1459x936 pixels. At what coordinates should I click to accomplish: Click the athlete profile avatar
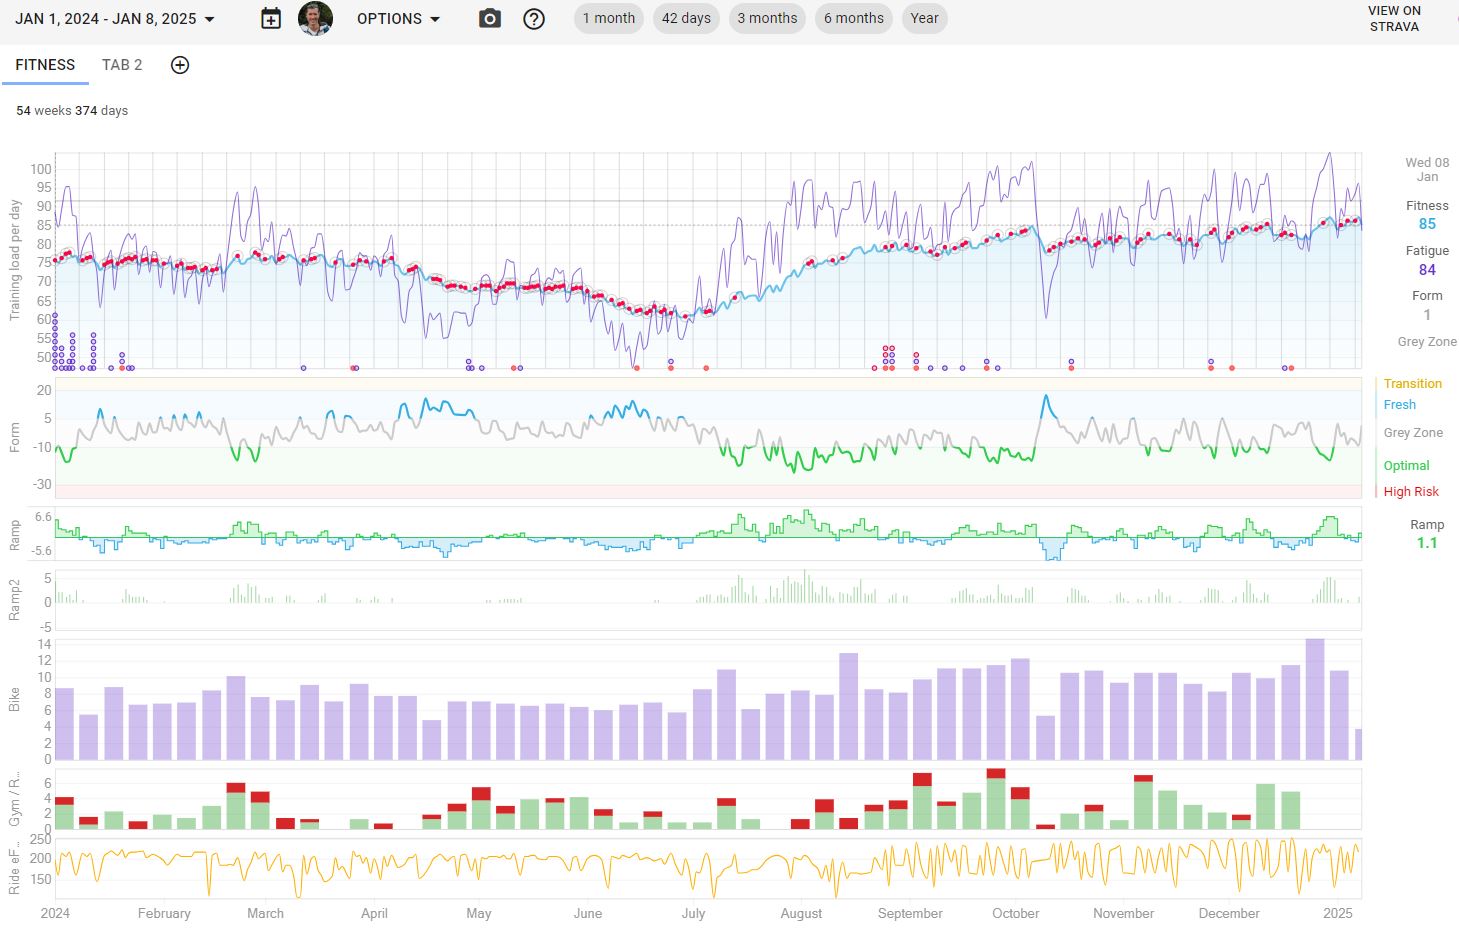point(315,19)
